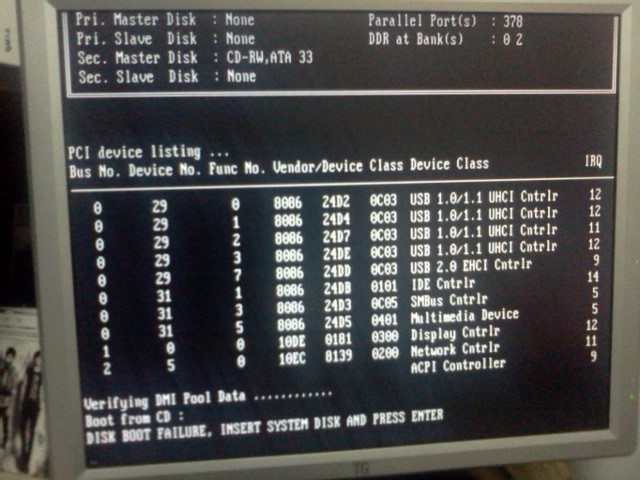Screen dimensions: 640x480
Task: Select device ID '24D5' in the table
Action: [x=338, y=322]
